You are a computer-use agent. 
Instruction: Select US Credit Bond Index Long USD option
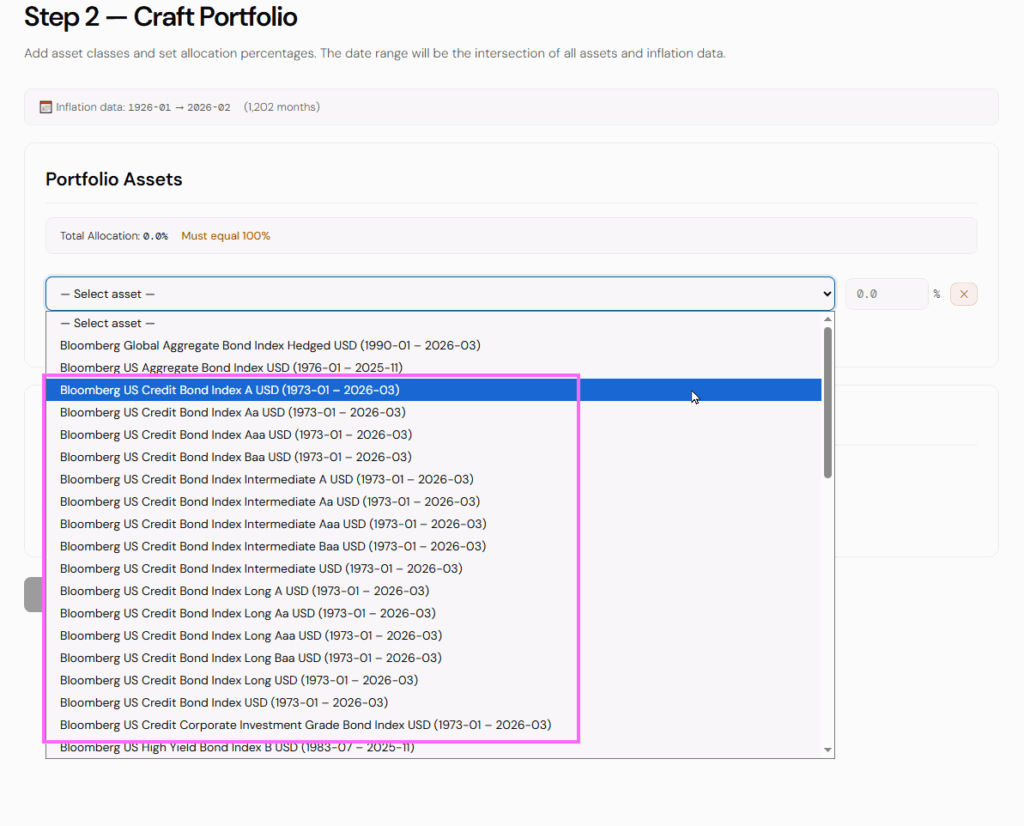pos(239,680)
